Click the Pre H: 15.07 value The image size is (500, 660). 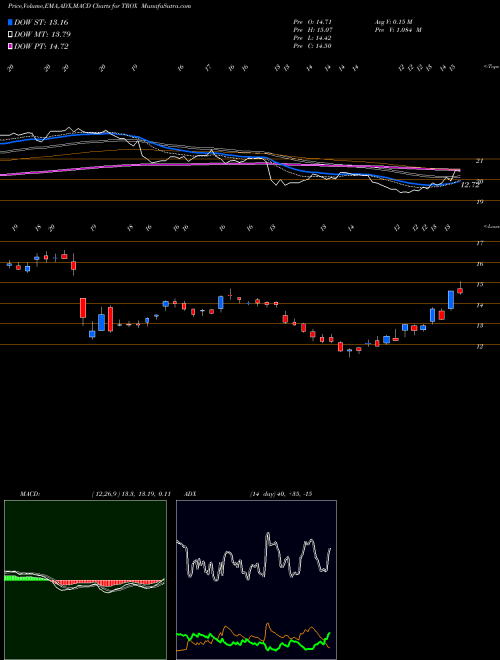[x=314, y=30]
